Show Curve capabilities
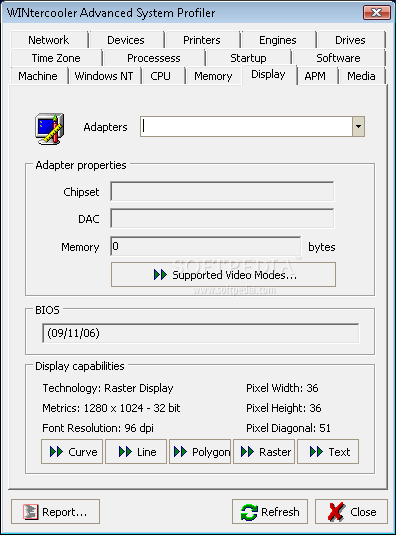This screenshot has height=535, width=396. point(72,452)
